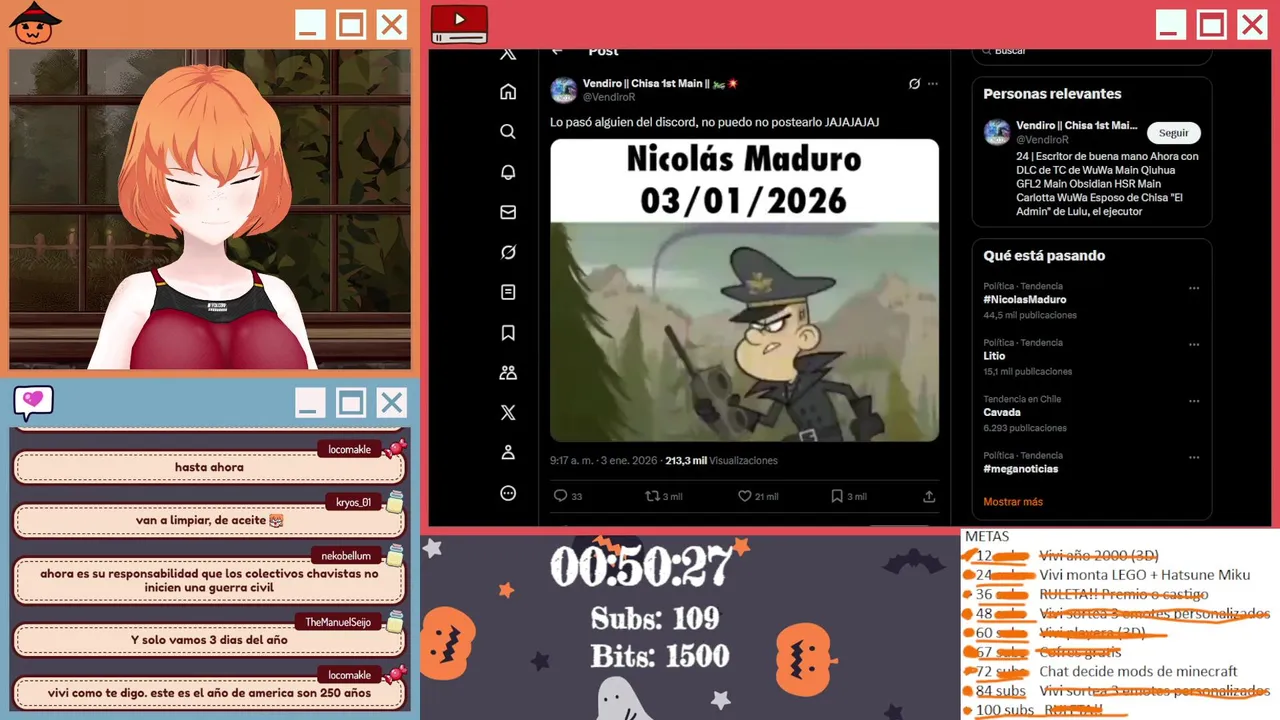Viewport: 1280px width, 720px height.
Task: Click the share icon on the post
Action: [929, 496]
